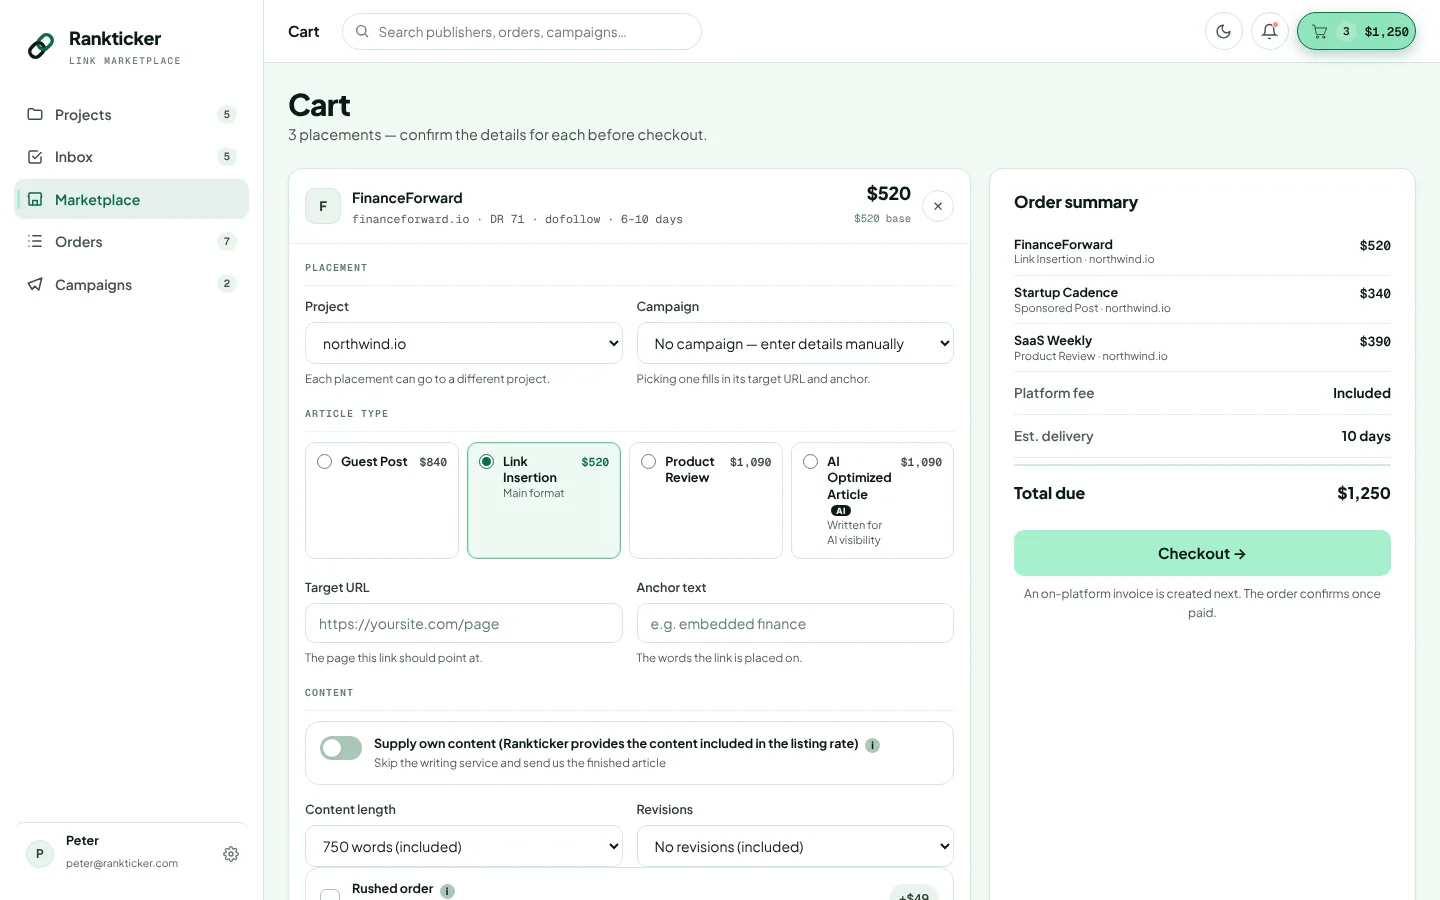
Task: Show info for Supply own content
Action: pos(872,745)
